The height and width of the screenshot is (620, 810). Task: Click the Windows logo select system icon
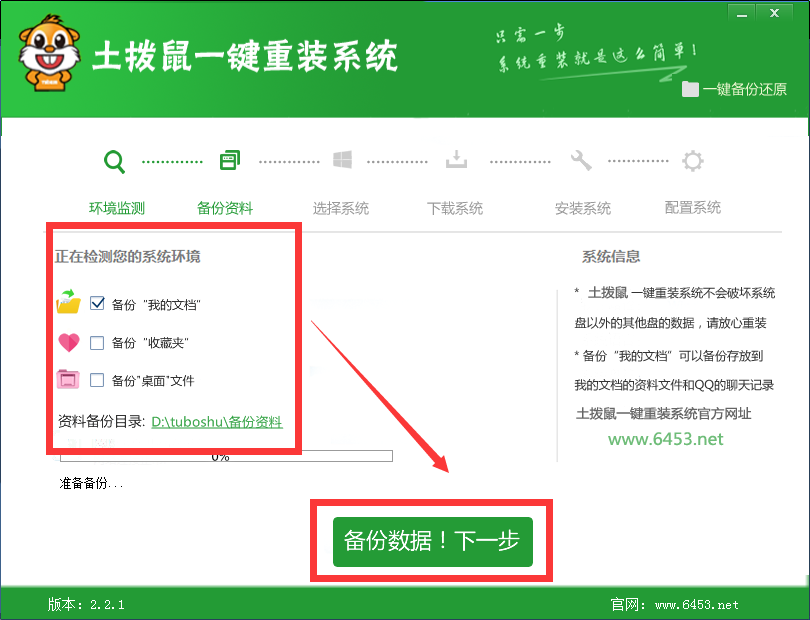343,160
